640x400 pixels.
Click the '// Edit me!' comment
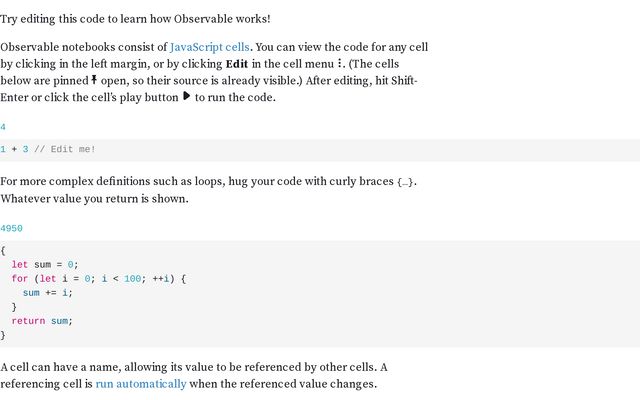click(x=64, y=149)
